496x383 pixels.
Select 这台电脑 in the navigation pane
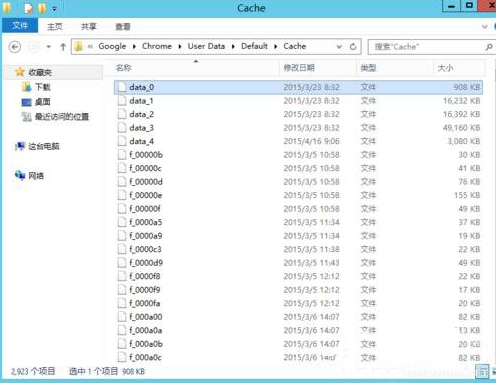click(44, 146)
